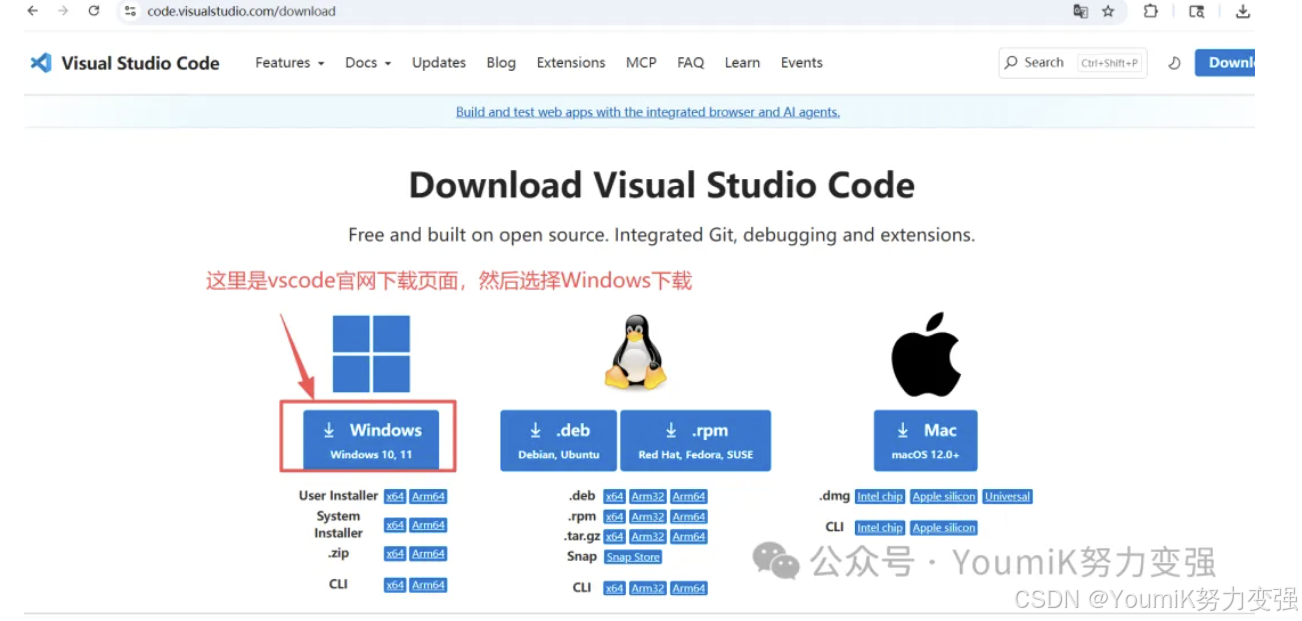Click the .deb Debian, Ubuntu download button
The width and height of the screenshot is (1302, 621).
pos(559,440)
